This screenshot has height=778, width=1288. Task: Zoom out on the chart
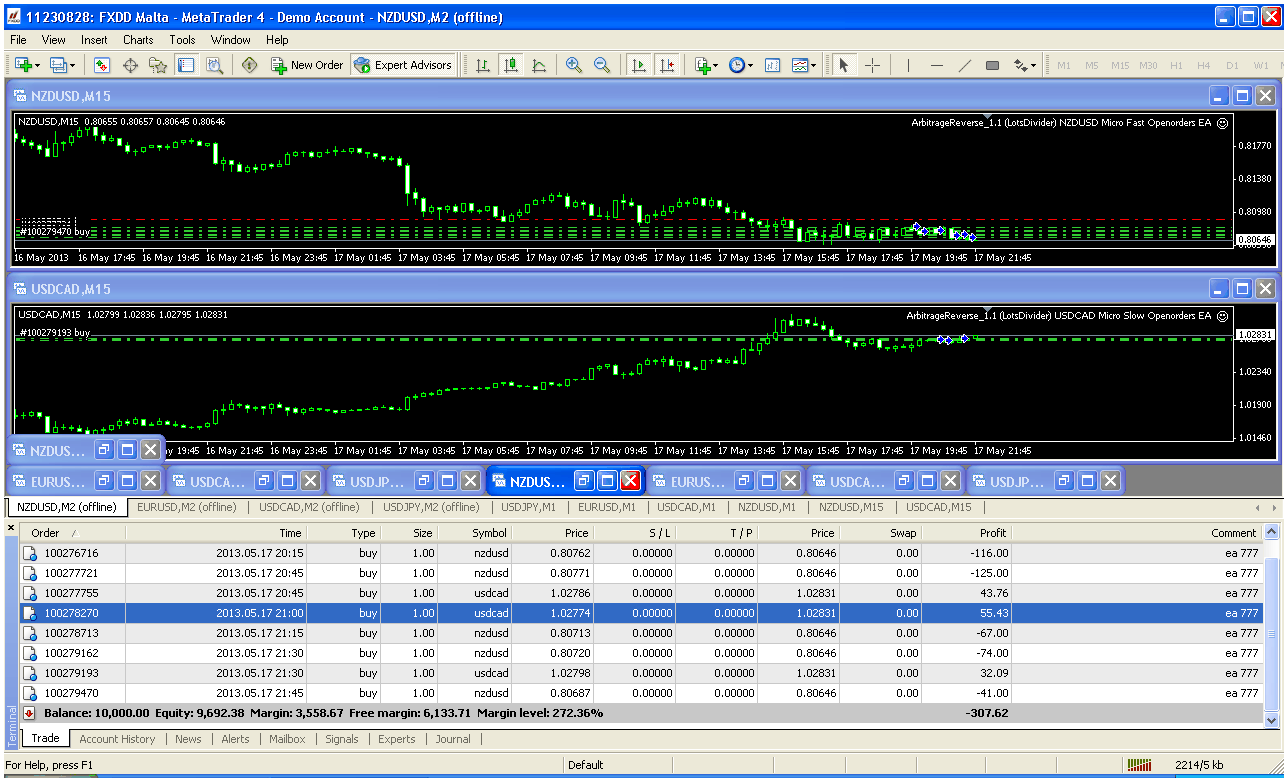pyautogui.click(x=602, y=65)
